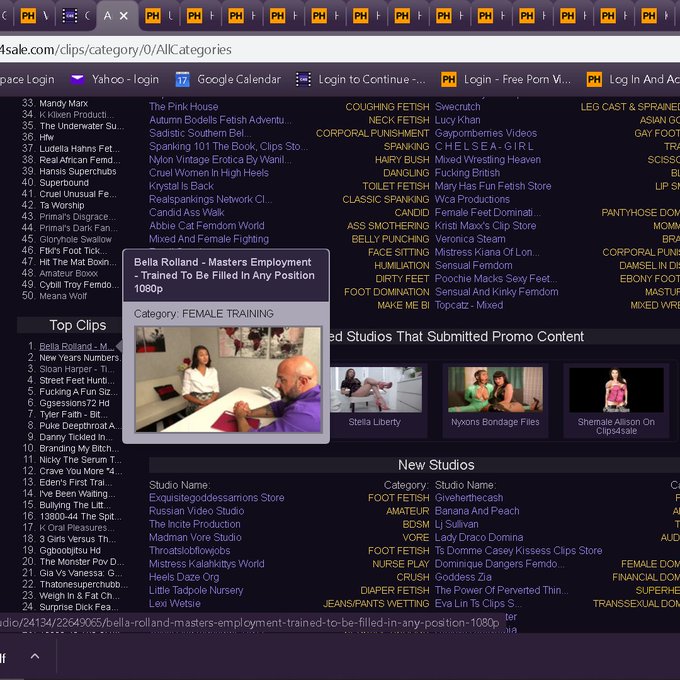
Task: Click the browser address bar
Action: point(340,49)
